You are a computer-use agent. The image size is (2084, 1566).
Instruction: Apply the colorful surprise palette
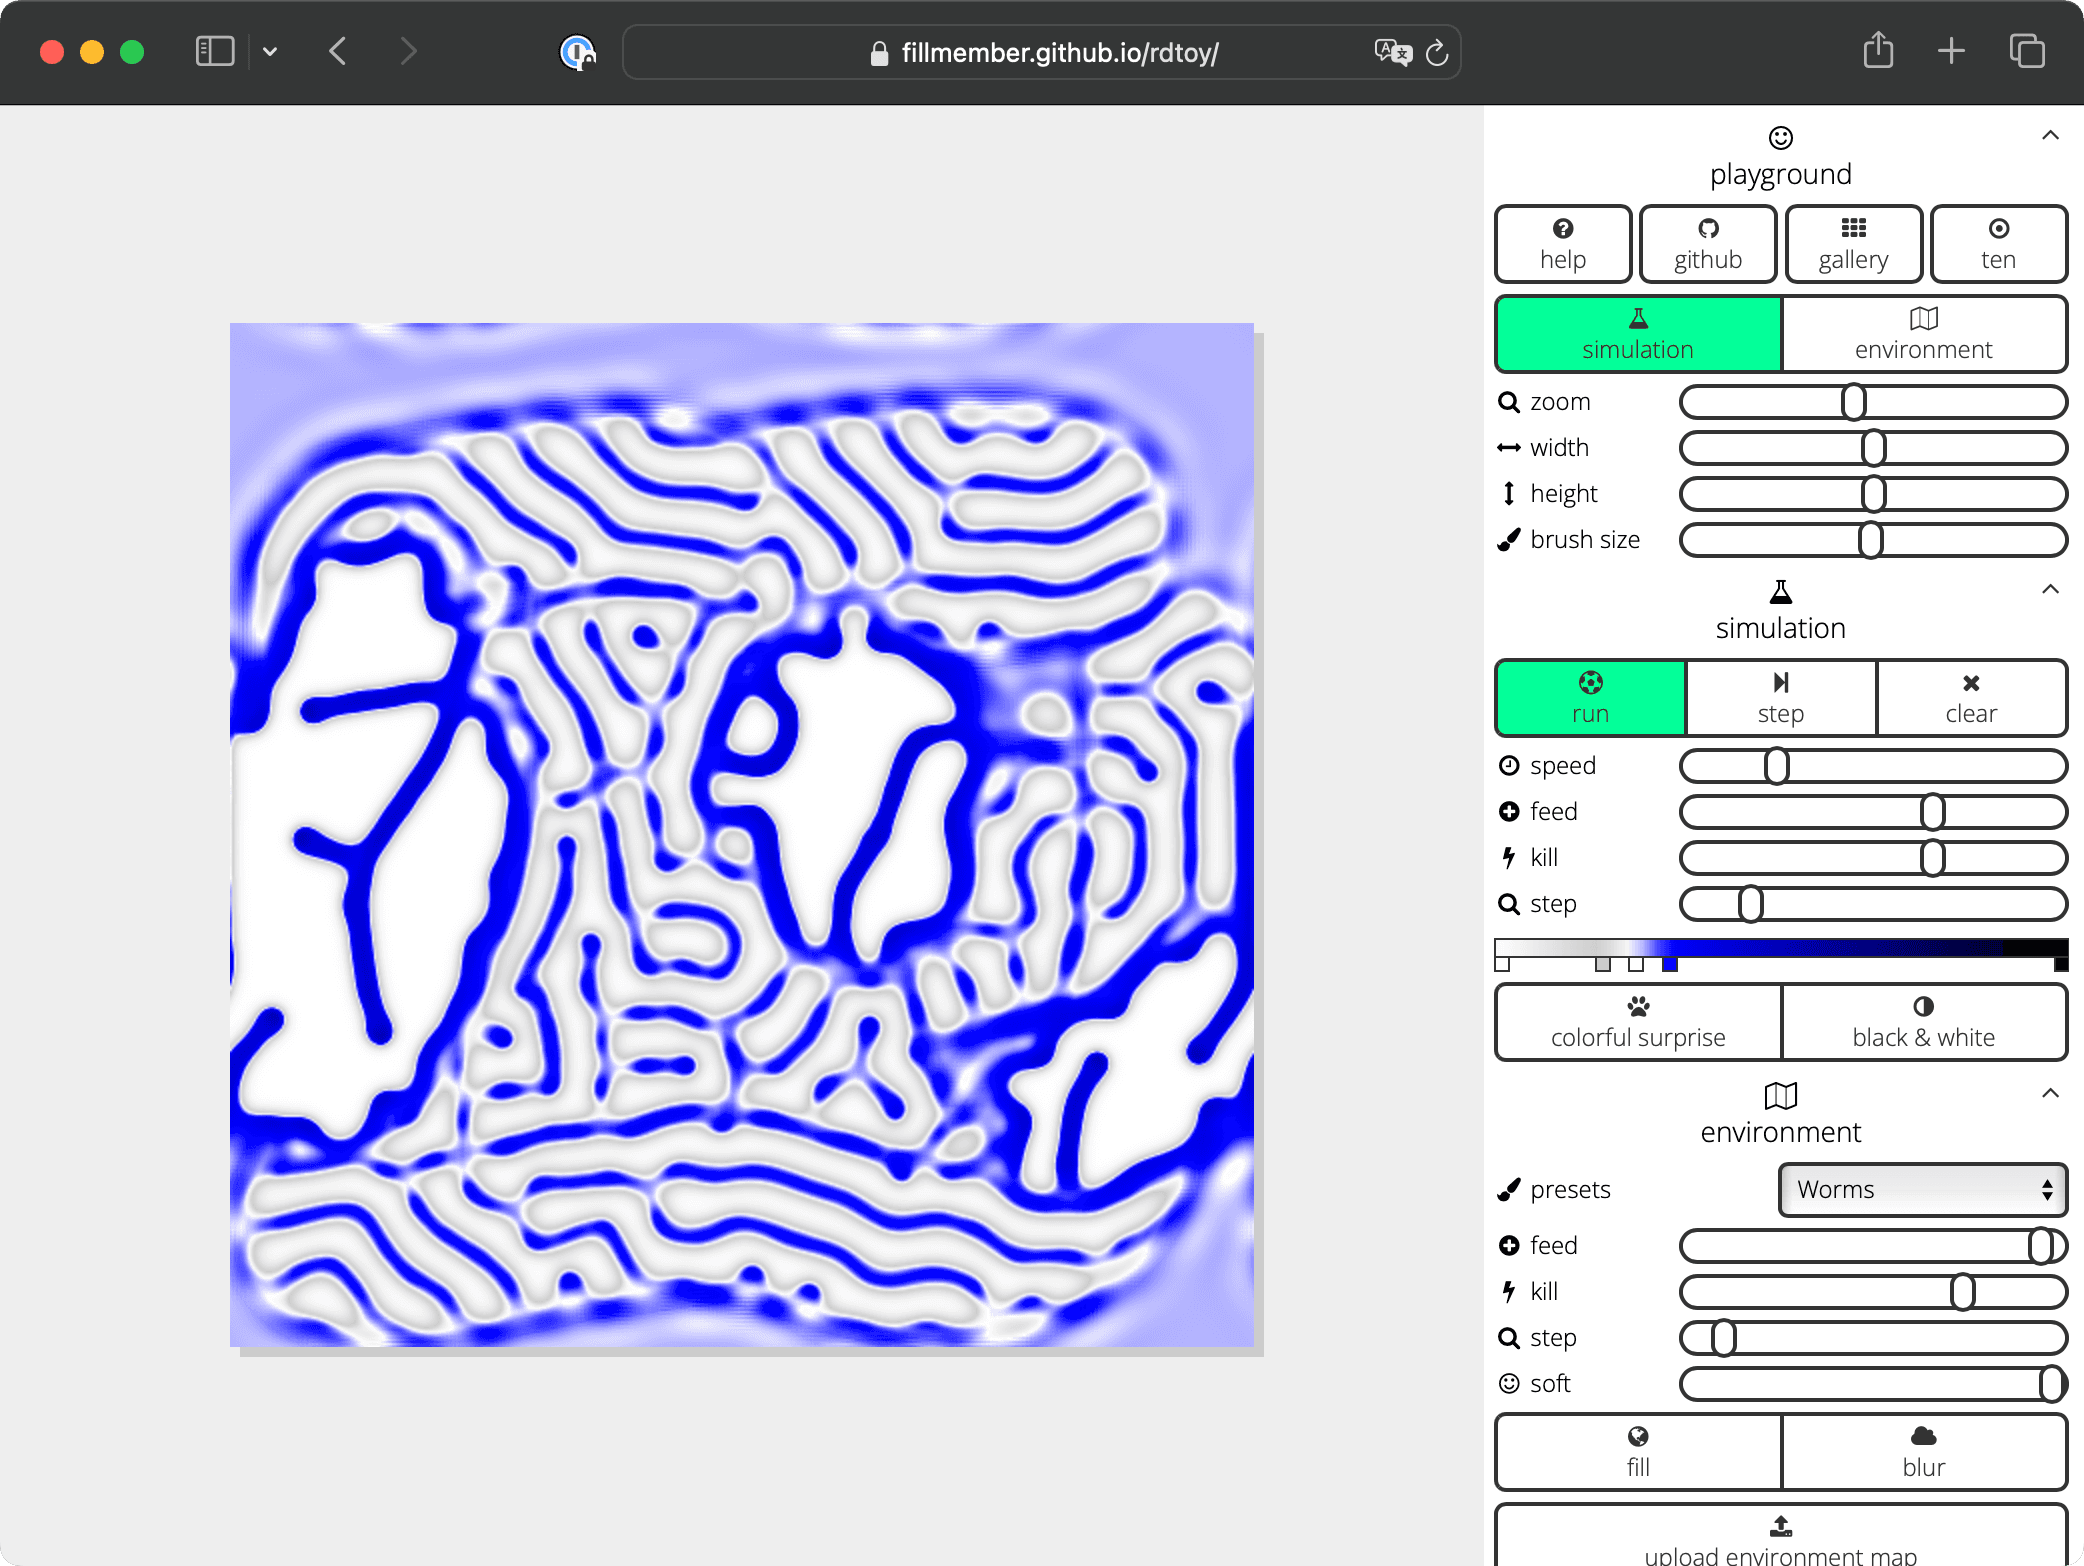[1638, 1022]
